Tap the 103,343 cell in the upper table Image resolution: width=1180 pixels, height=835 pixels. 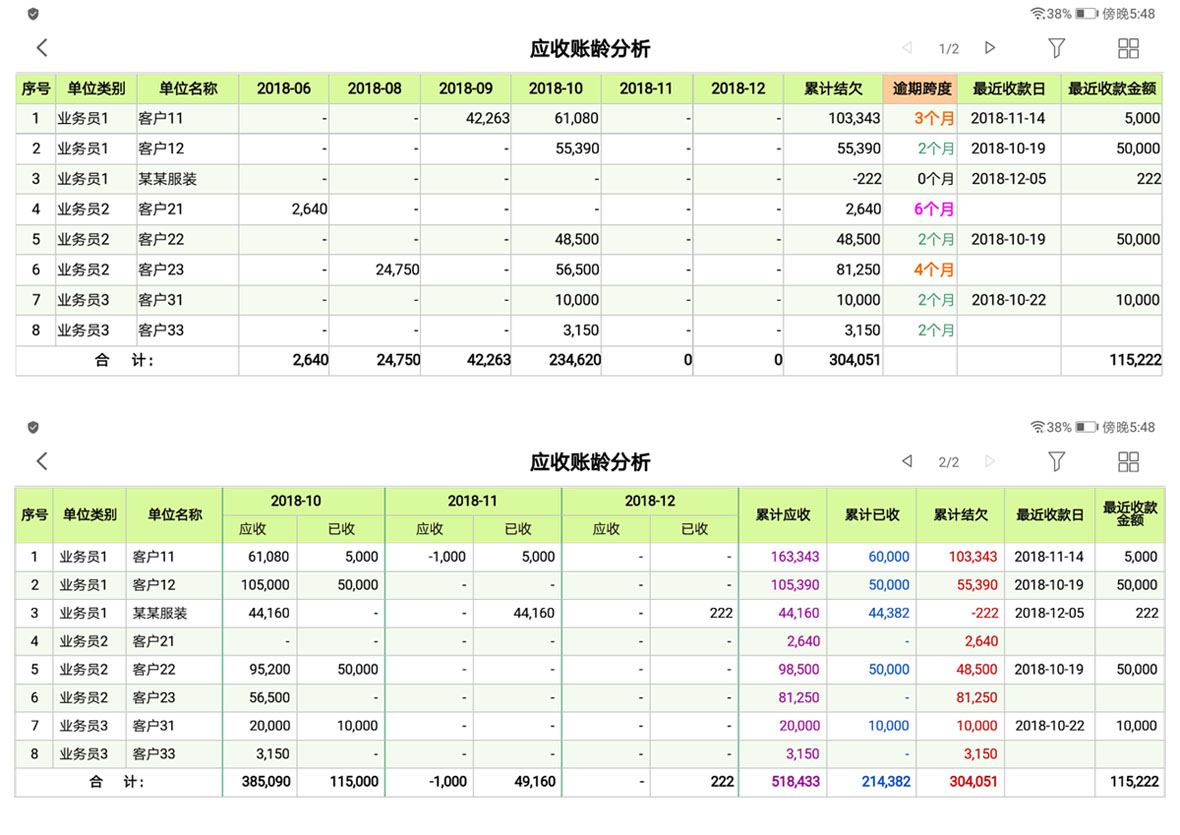(854, 119)
